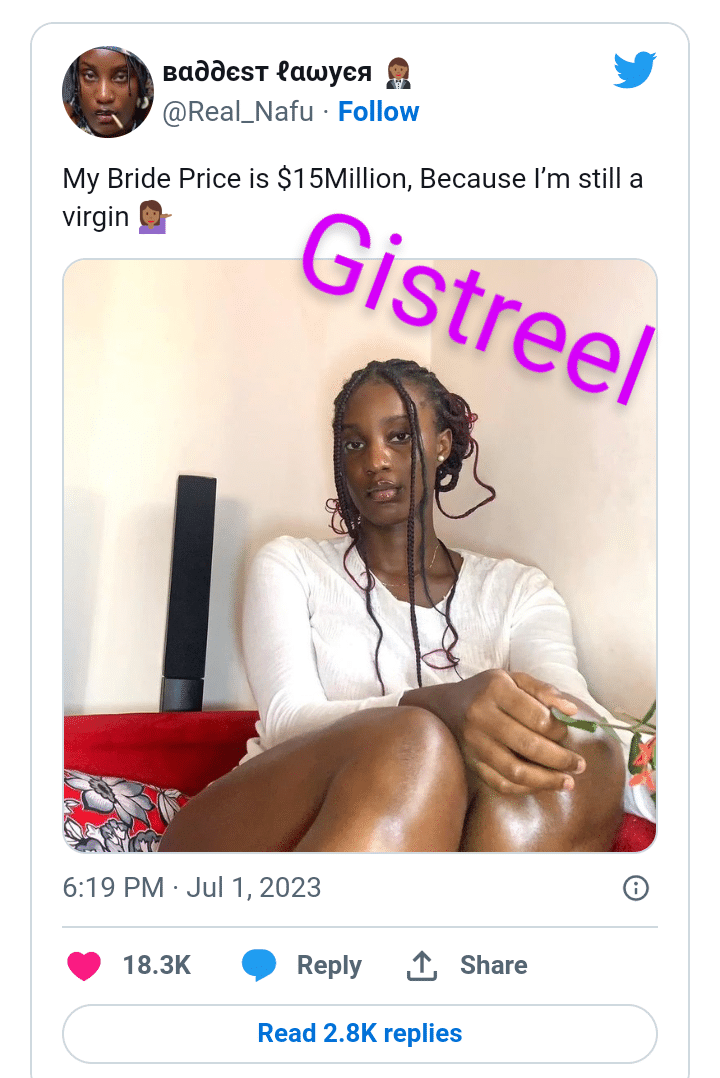Click the Reply text label
Image resolution: width=720 pixels, height=1078 pixels.
coord(329,965)
